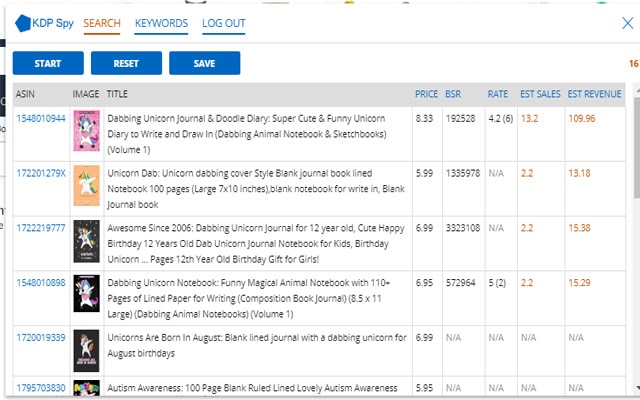Click the KDP Spy logo icon
The image size is (640, 400).
tap(23, 23)
